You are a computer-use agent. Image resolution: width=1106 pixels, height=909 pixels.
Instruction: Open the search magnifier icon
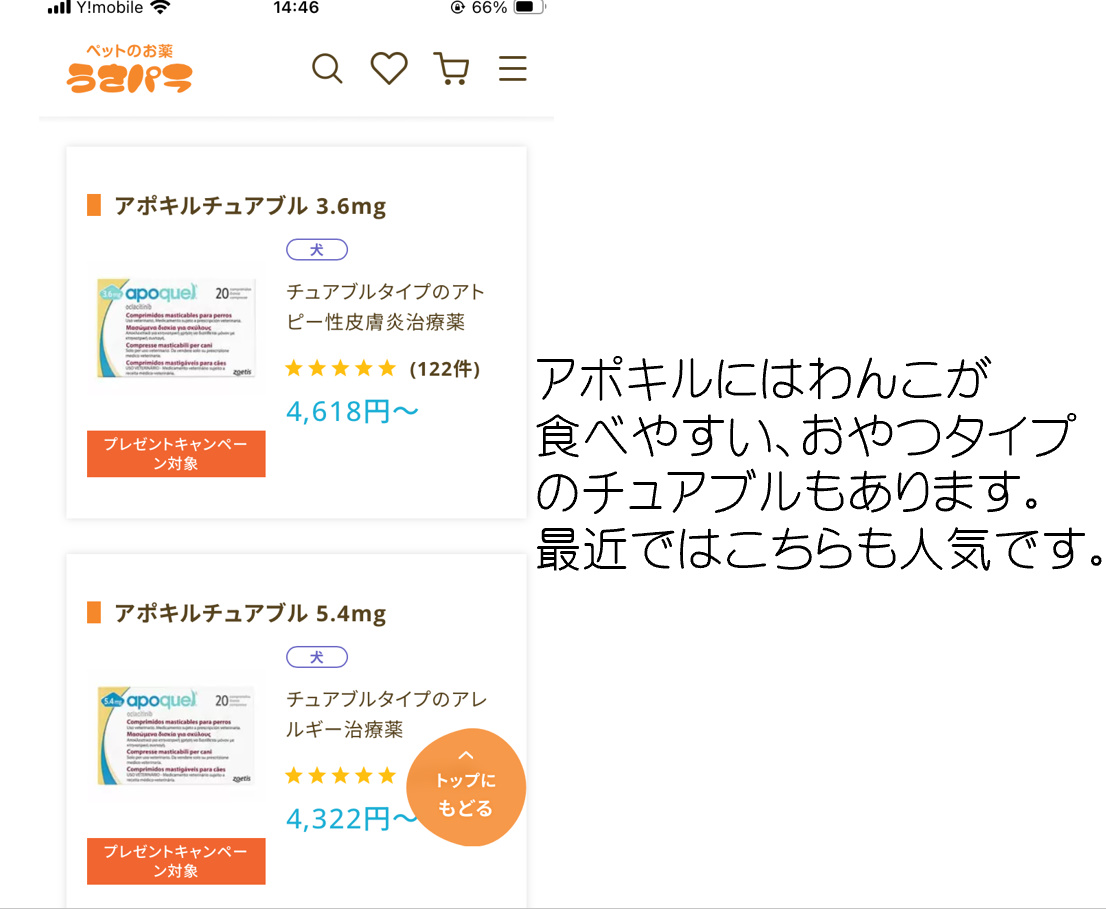[x=327, y=69]
